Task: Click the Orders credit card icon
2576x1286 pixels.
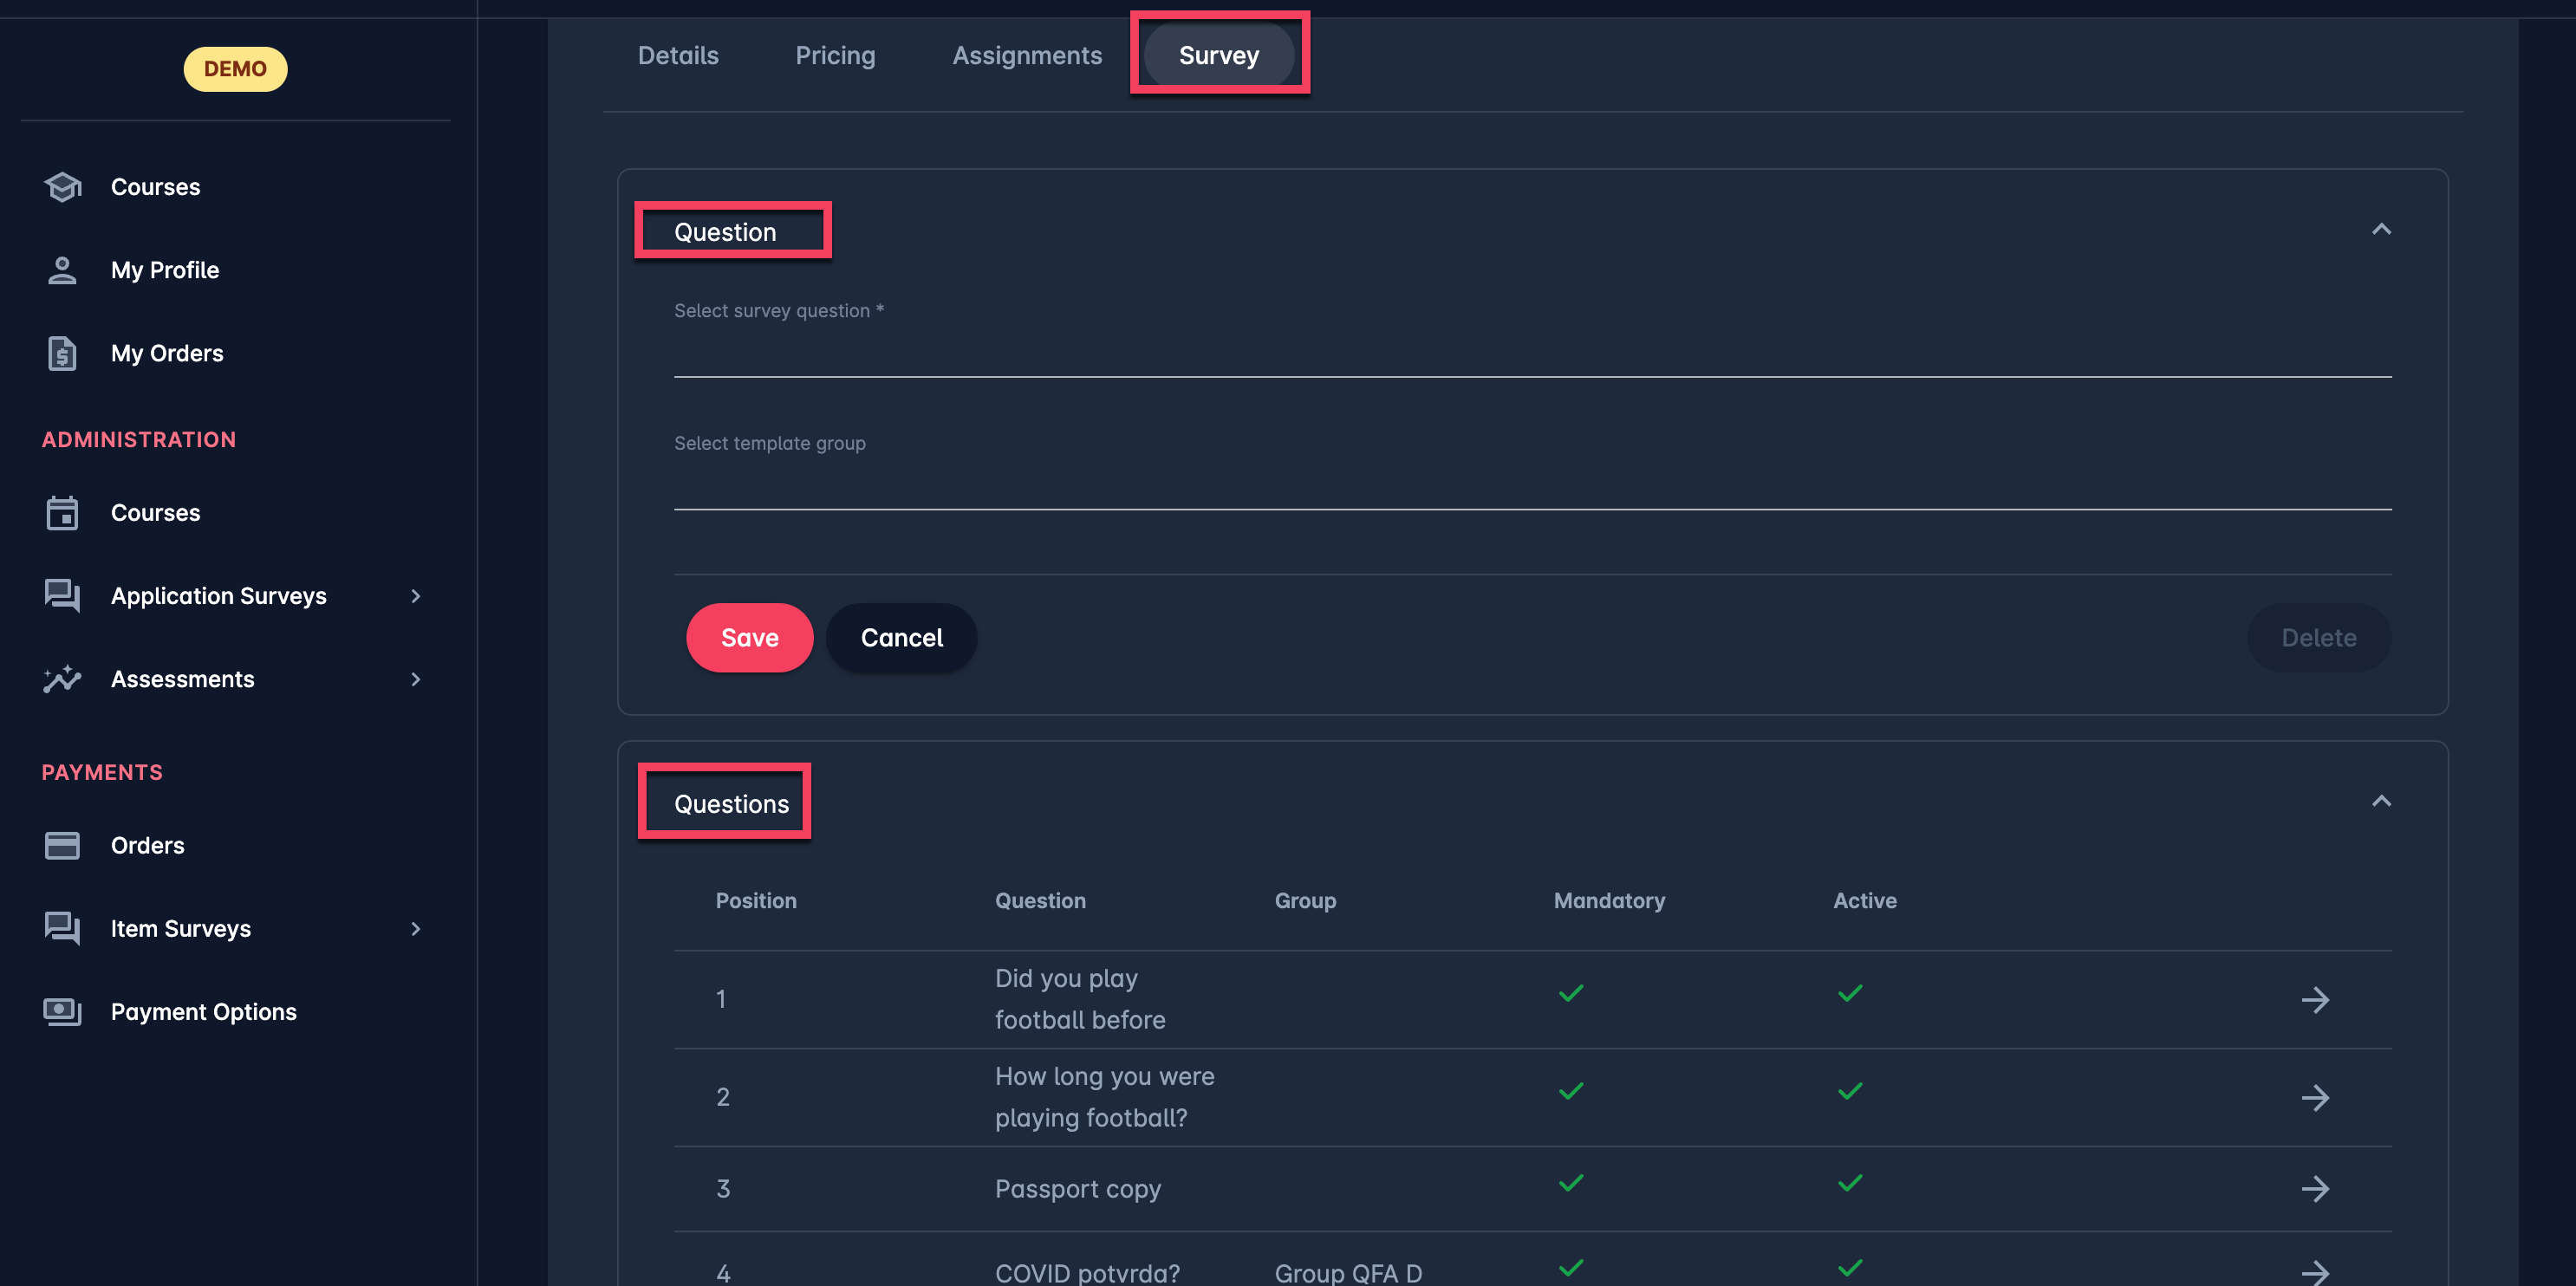Action: [62, 846]
